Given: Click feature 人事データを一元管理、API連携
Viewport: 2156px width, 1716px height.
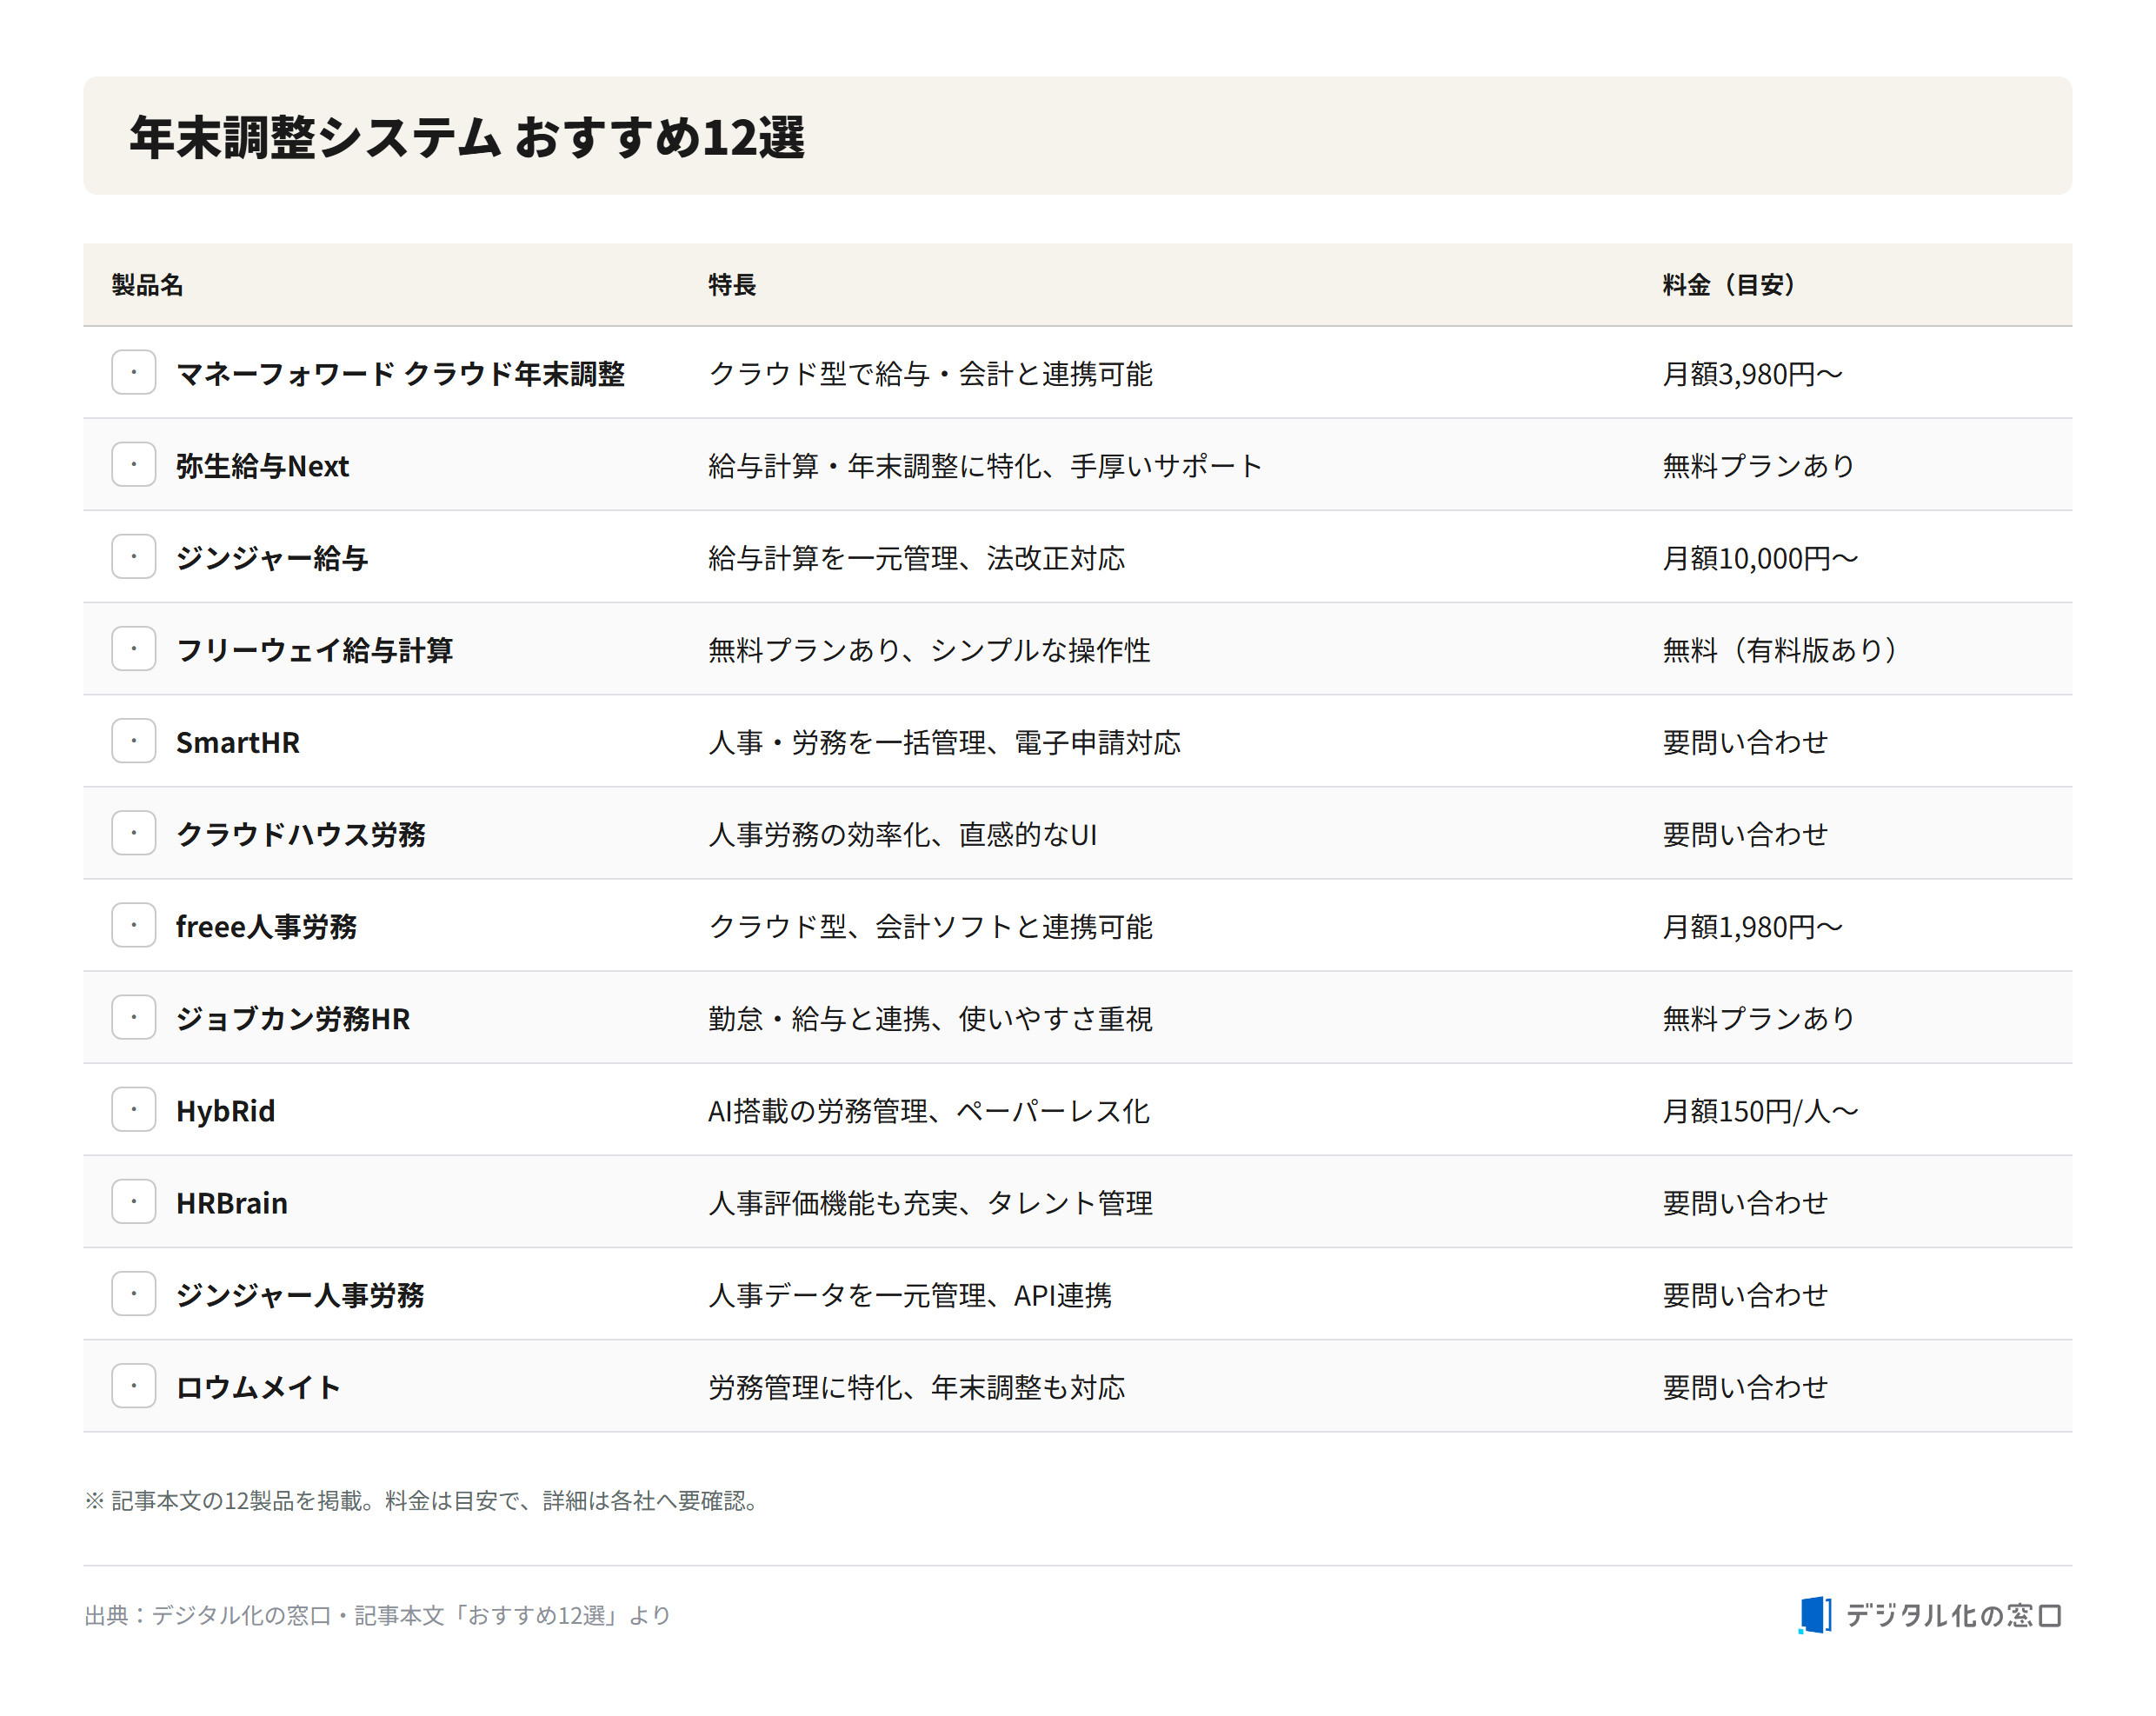Looking at the screenshot, I should pyautogui.click(x=910, y=1295).
